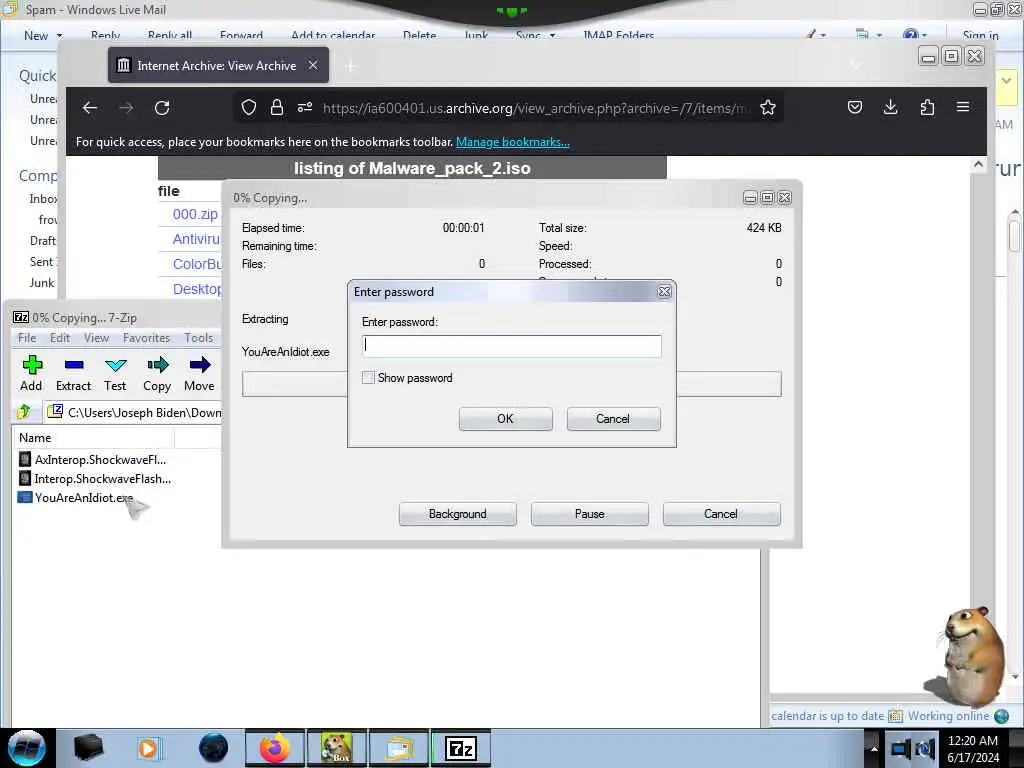Click the tracking protection shield icon
Viewport: 1024px width, 768px height.
(249, 108)
